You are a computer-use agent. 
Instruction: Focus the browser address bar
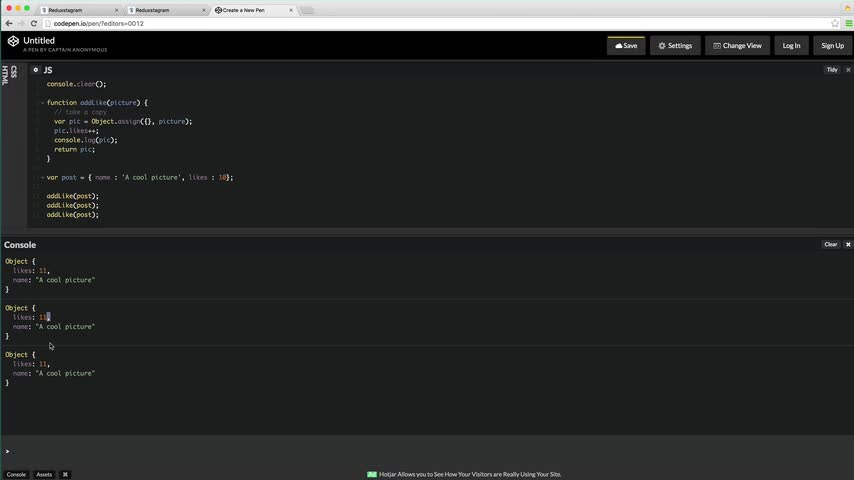click(436, 23)
